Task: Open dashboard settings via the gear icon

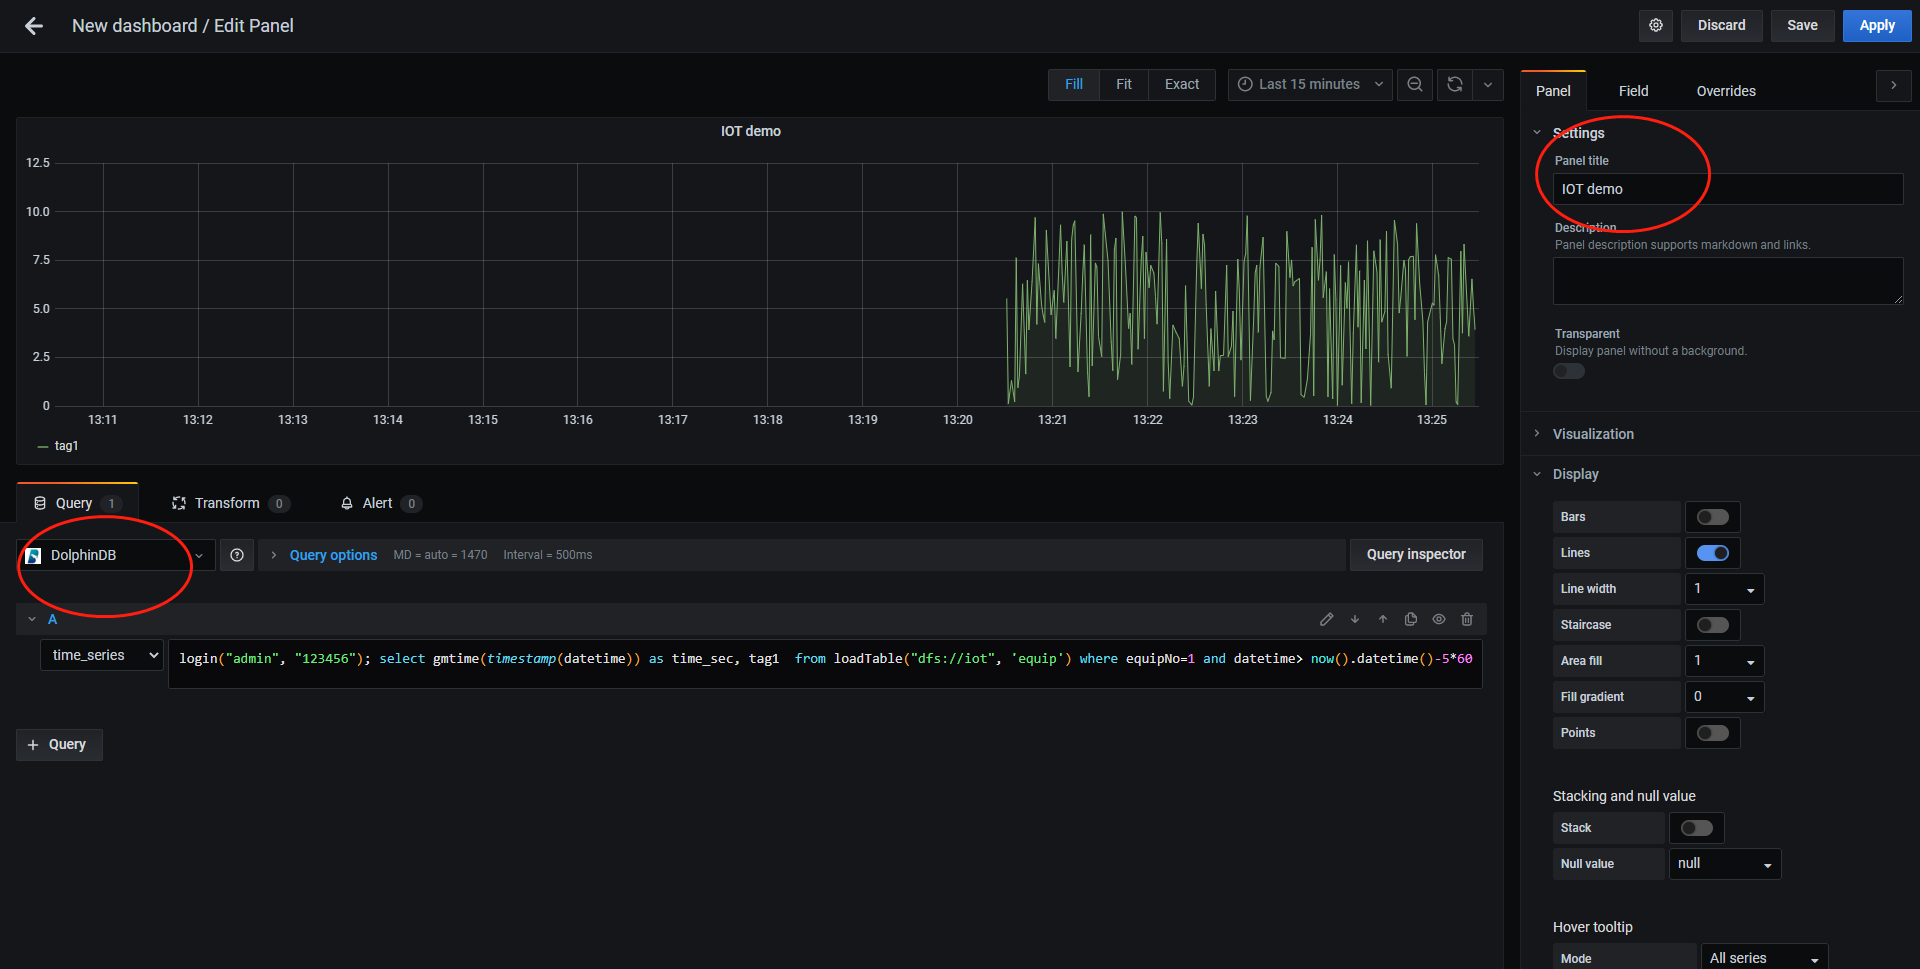Action: pos(1655,25)
